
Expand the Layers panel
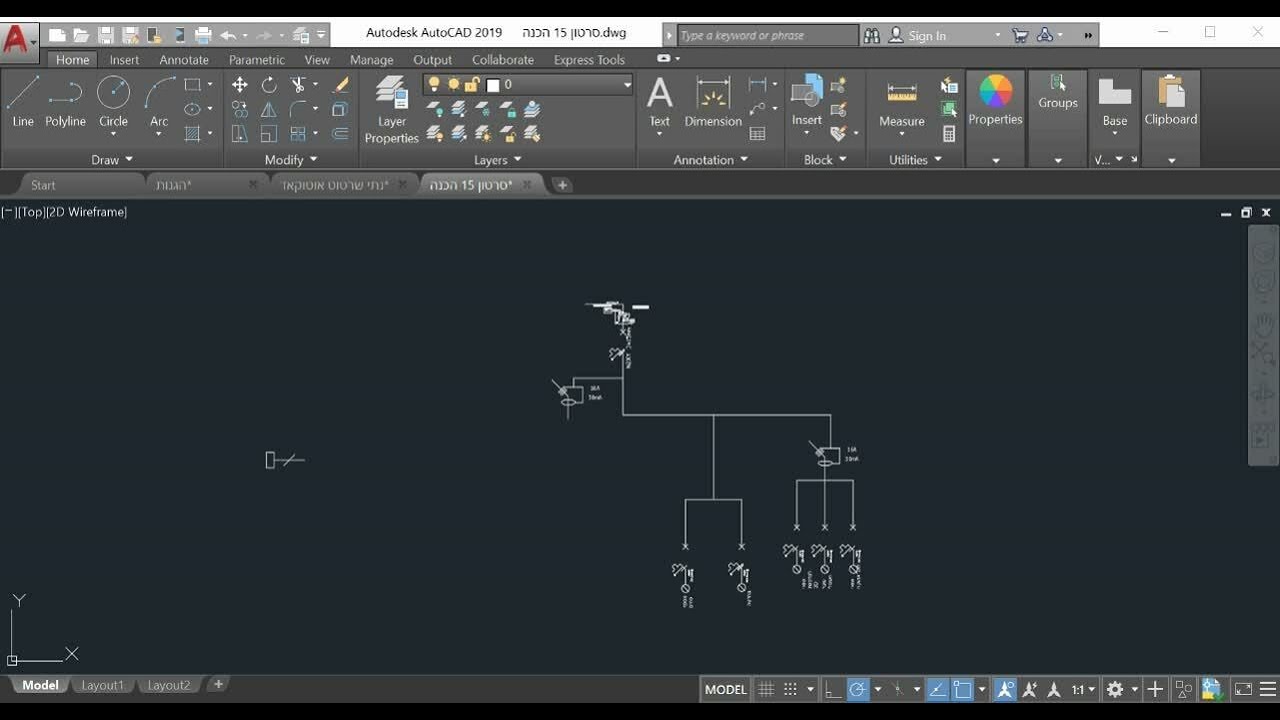(x=497, y=159)
